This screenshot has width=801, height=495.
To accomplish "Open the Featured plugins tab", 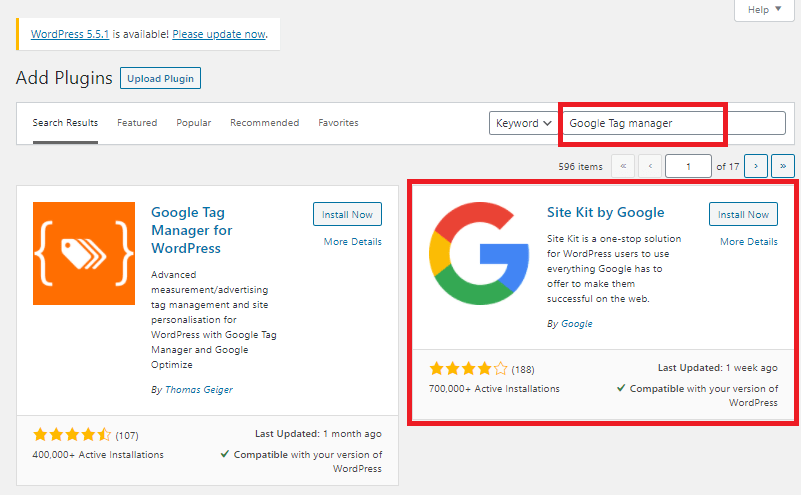I will pyautogui.click(x=137, y=123).
